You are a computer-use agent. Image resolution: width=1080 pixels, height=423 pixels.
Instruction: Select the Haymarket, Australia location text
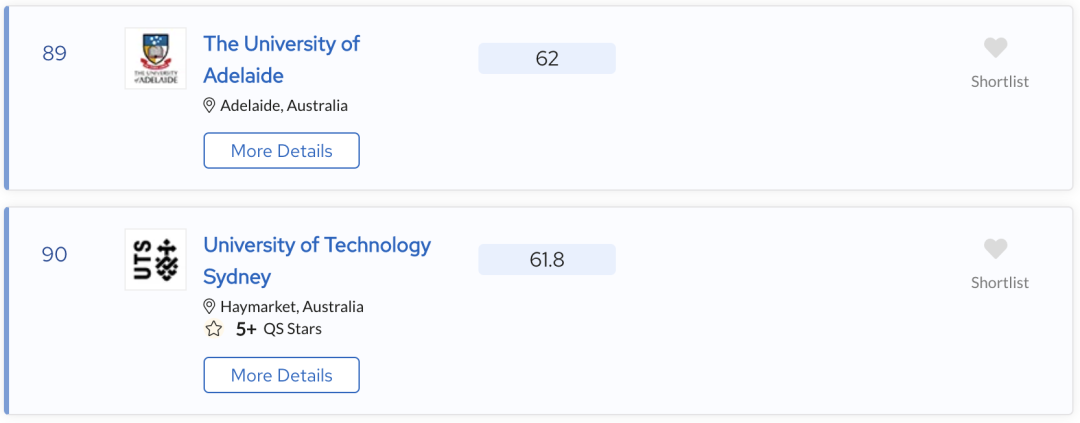coord(292,307)
